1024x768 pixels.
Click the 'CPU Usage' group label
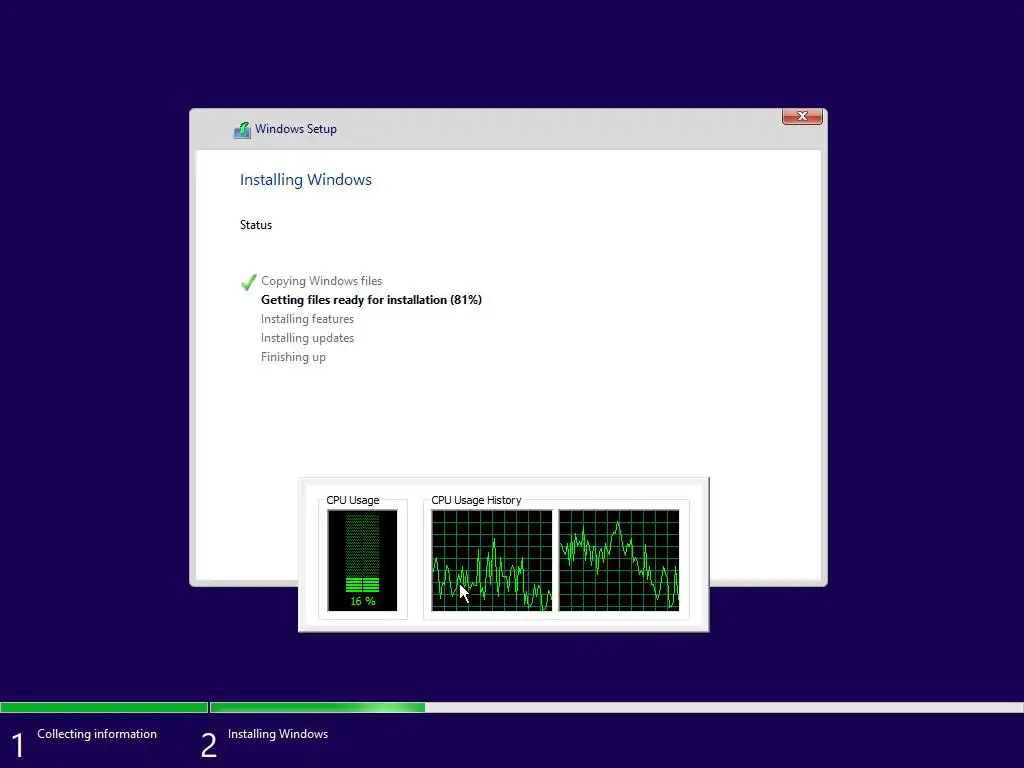[353, 500]
